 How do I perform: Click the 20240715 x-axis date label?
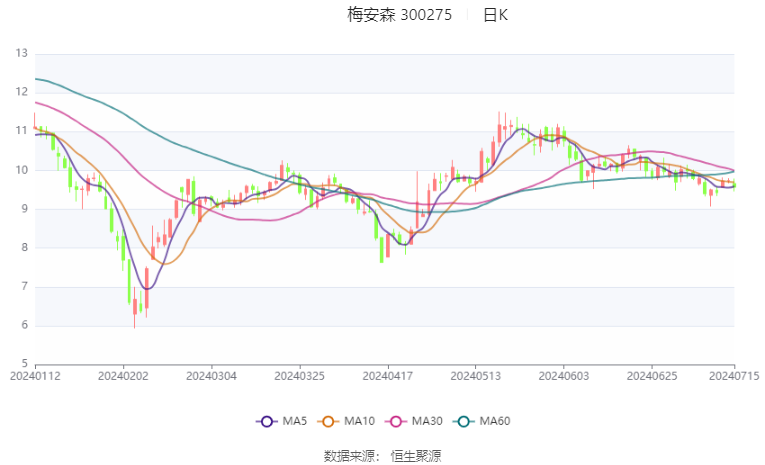pyautogui.click(x=734, y=376)
